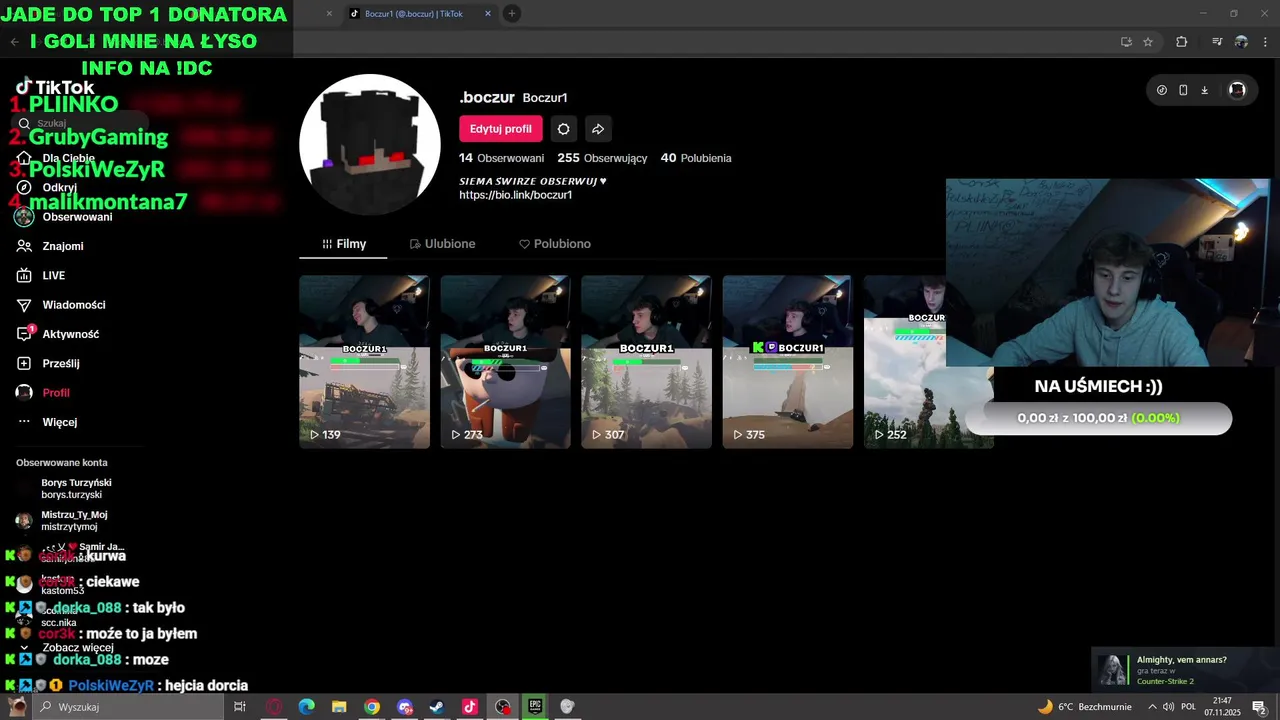Screen dimensions: 1280x720
Task: Open the account avatar menu top right
Action: [x=1237, y=90]
